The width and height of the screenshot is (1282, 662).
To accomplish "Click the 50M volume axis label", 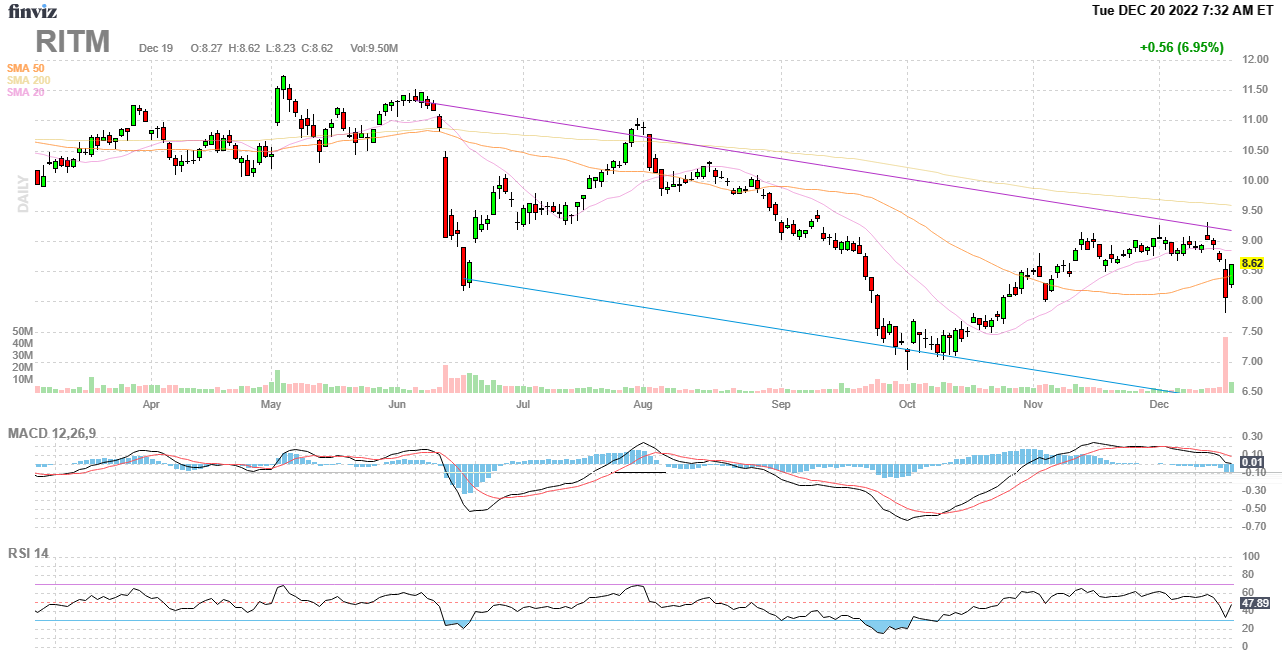I will click(x=24, y=331).
